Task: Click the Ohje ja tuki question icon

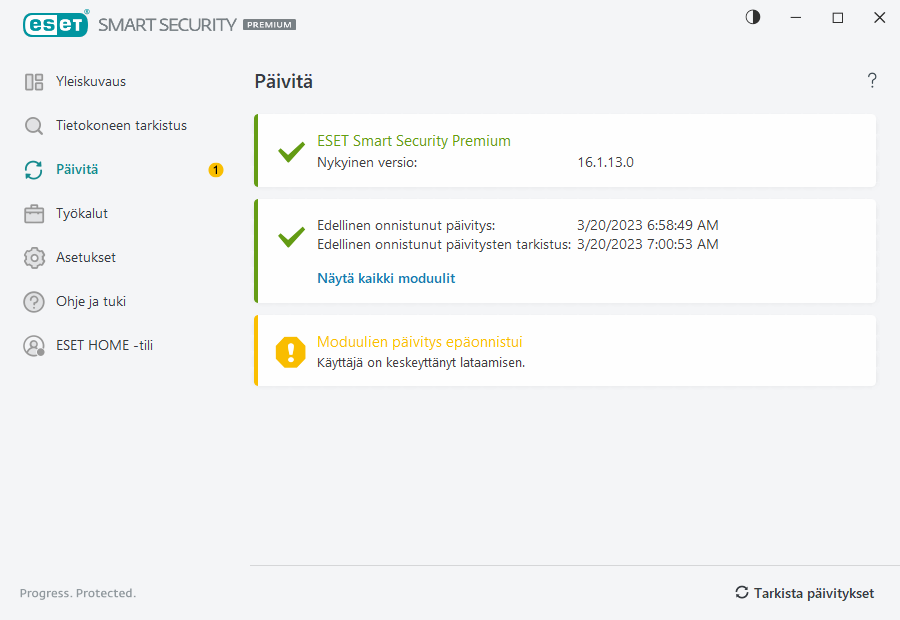Action: coord(34,302)
